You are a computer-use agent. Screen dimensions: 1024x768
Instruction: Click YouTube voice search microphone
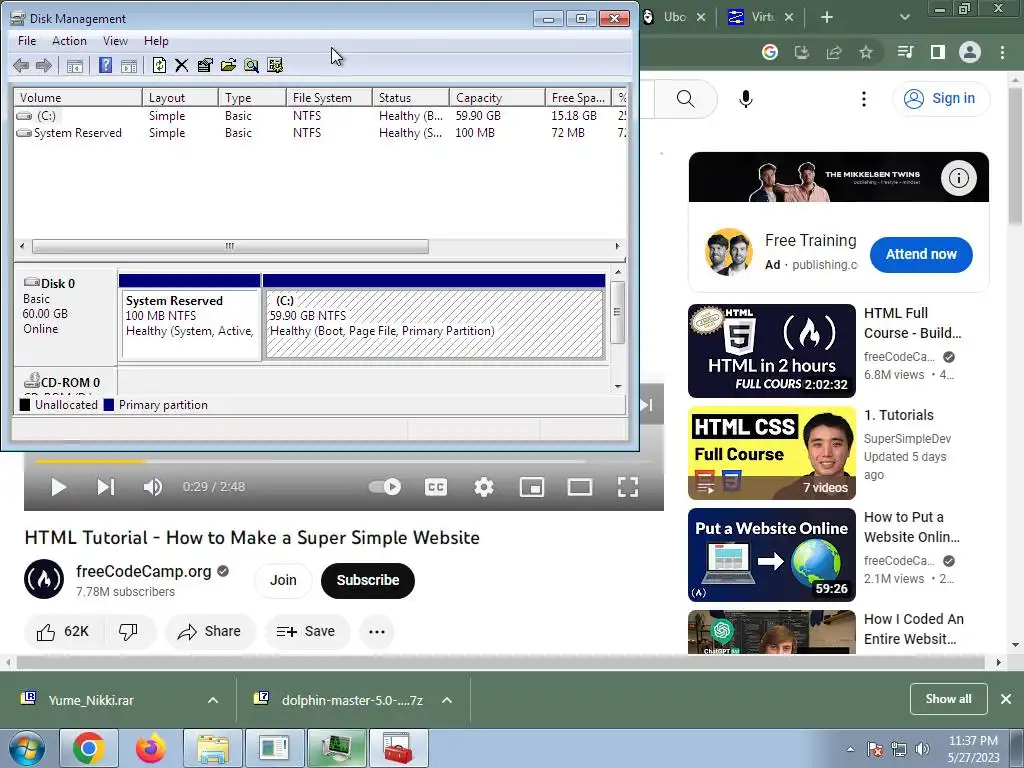coord(746,99)
